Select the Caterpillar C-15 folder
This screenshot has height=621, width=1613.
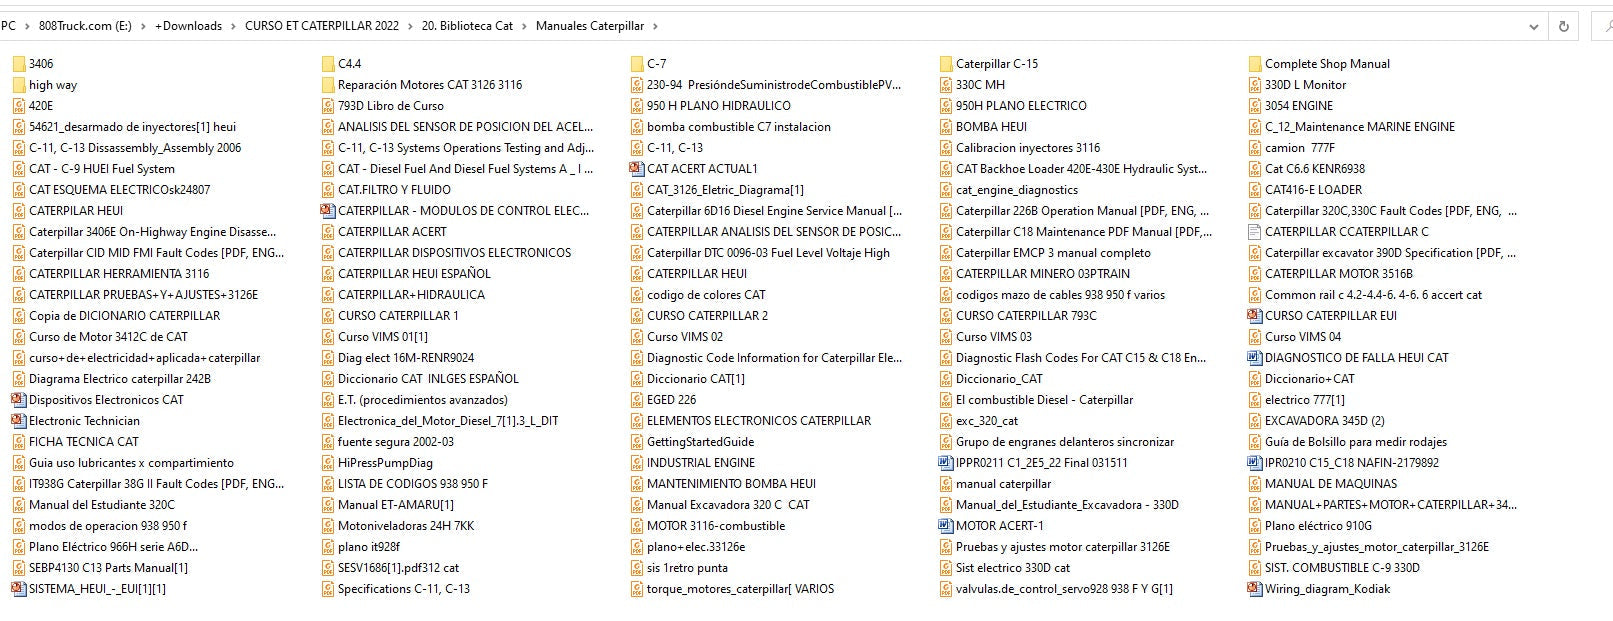[x=996, y=64]
